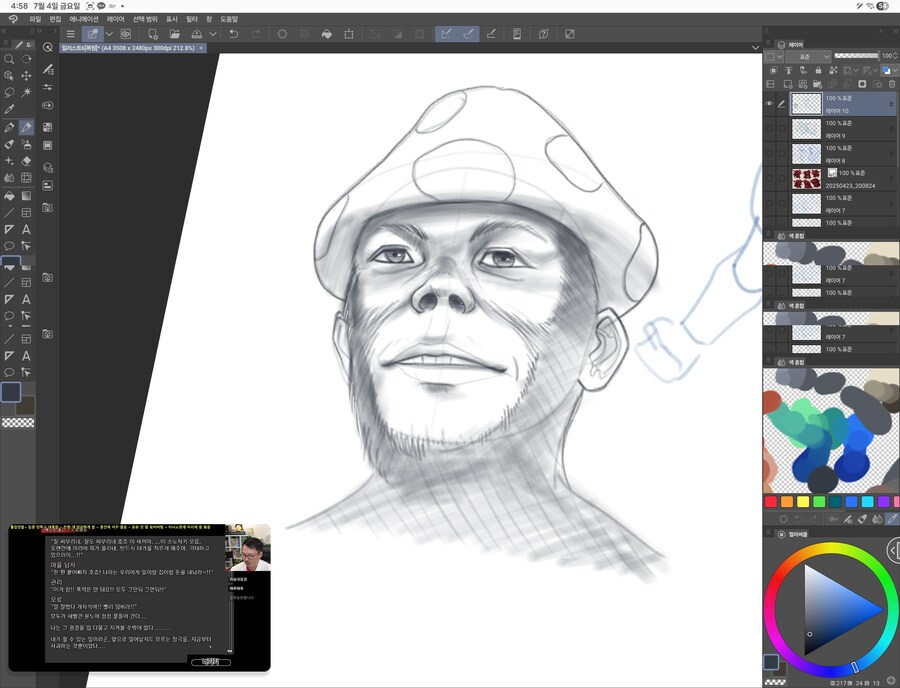Select the layer 9 thumbnail
Screen dimensions: 900x688
click(806, 129)
